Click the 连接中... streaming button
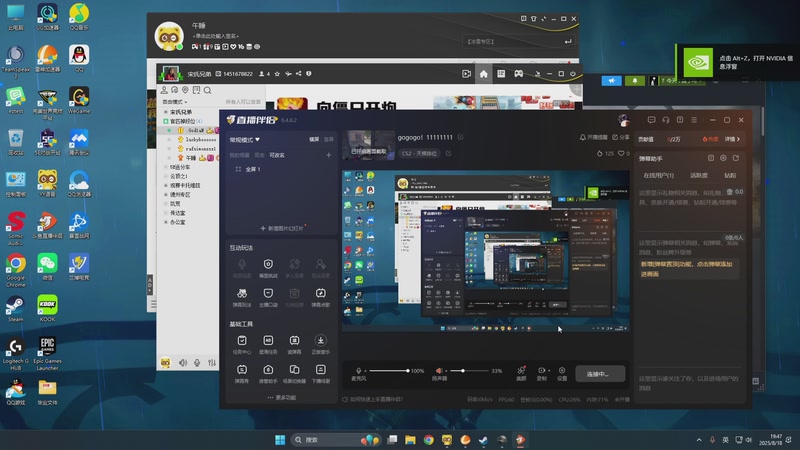800x450 pixels. click(599, 374)
